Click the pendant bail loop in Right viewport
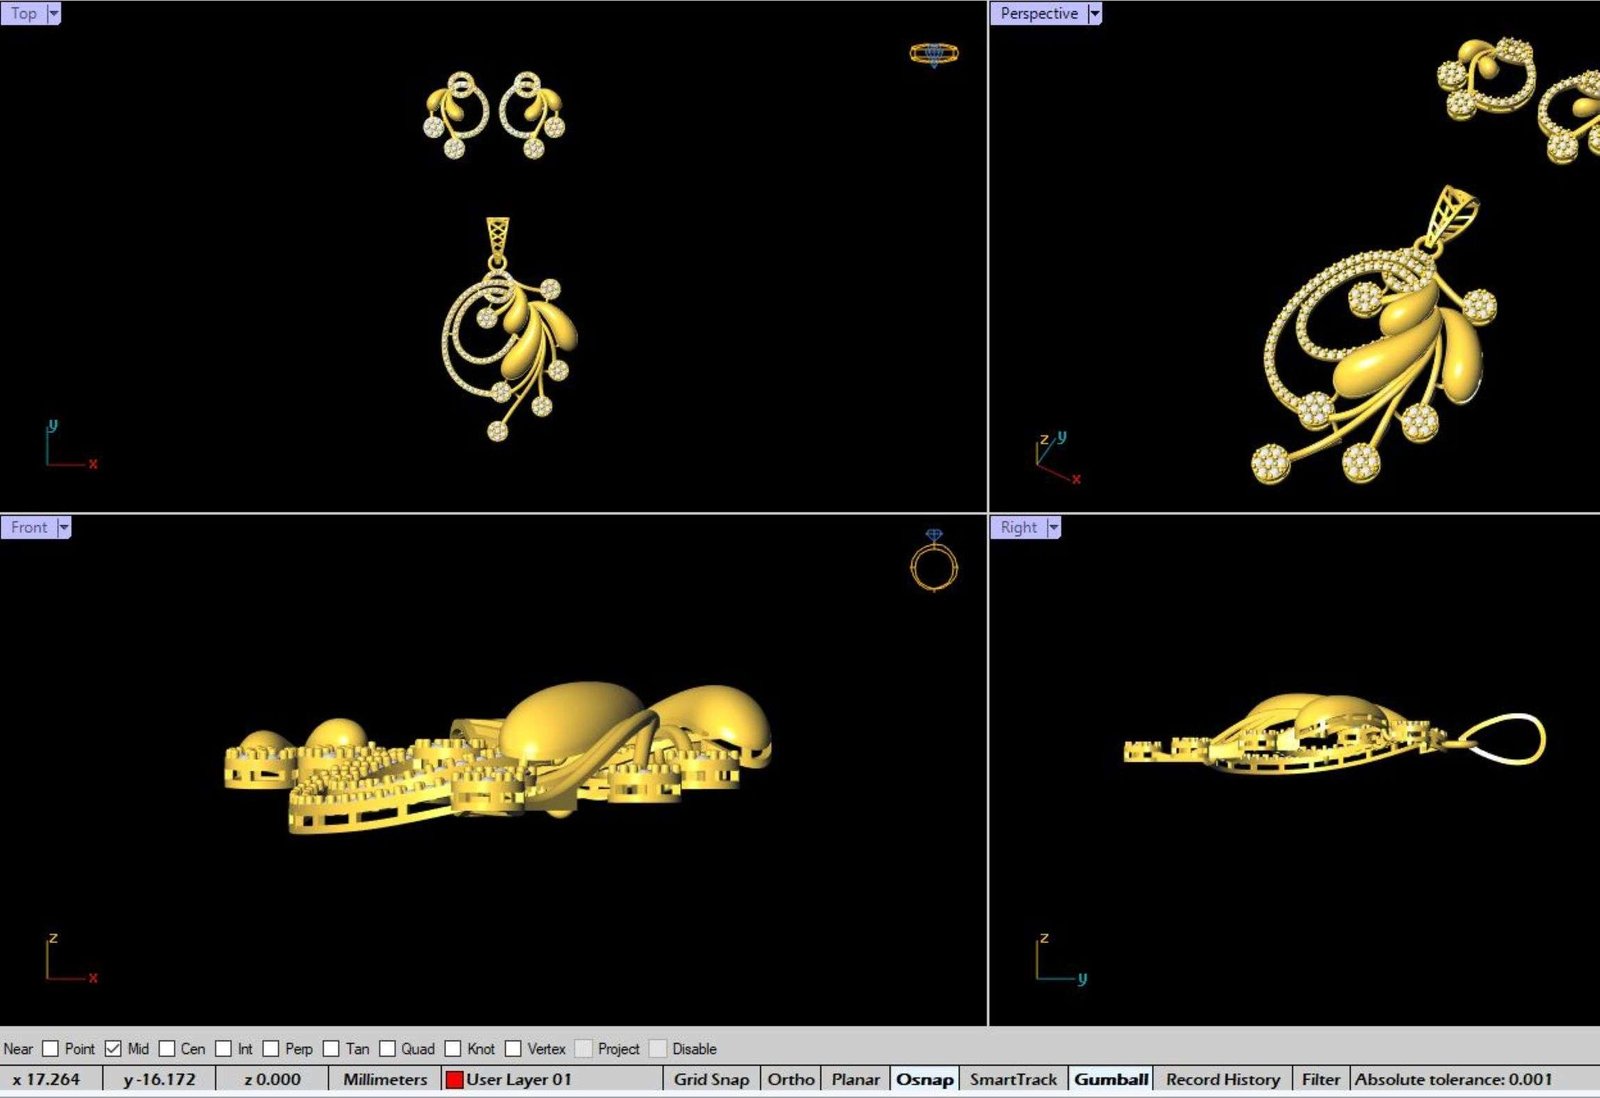The width and height of the screenshot is (1600, 1098). (1508, 740)
